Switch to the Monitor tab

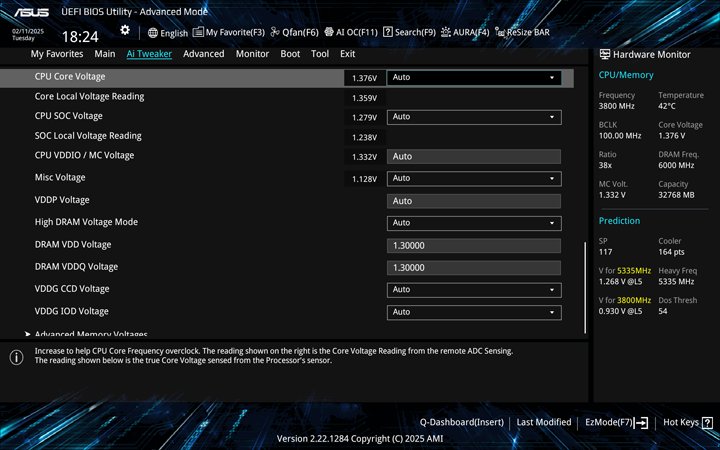pos(252,54)
